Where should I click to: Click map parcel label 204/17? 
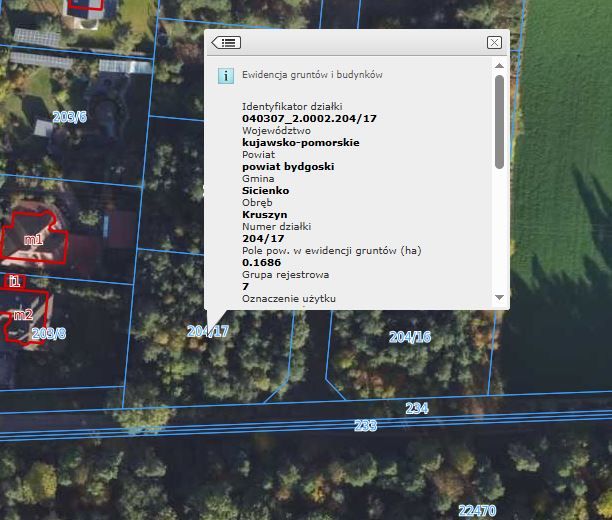coord(208,331)
